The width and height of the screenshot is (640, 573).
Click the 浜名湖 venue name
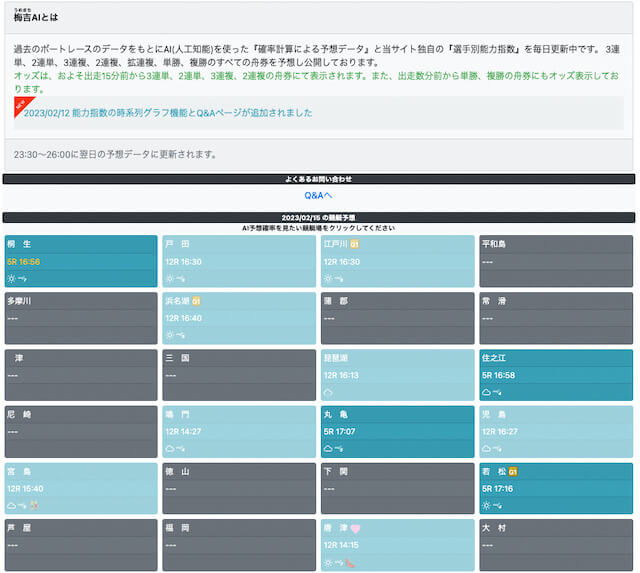[x=178, y=301]
